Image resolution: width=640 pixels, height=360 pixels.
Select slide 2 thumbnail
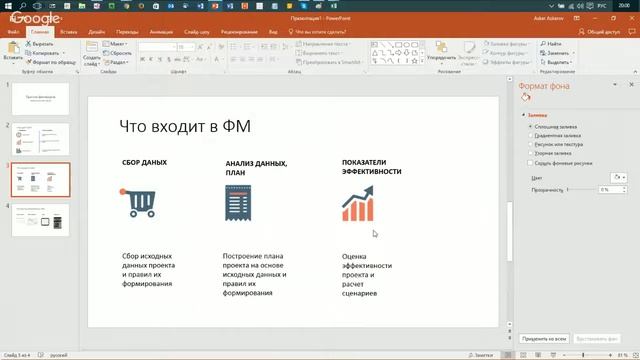coord(40,139)
